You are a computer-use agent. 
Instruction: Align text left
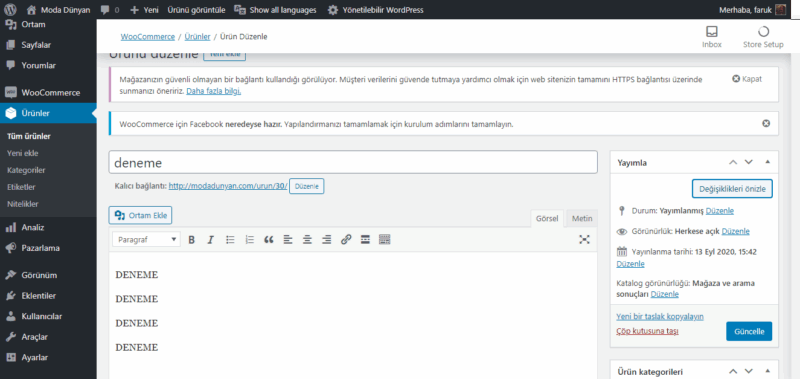(x=288, y=239)
